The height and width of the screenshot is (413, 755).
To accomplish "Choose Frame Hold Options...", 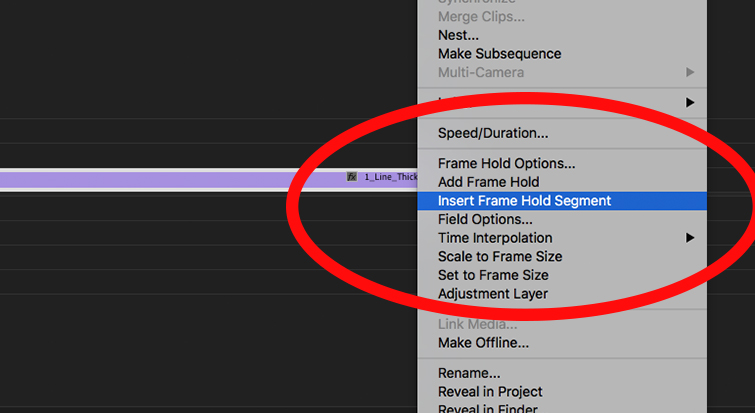I will [506, 163].
